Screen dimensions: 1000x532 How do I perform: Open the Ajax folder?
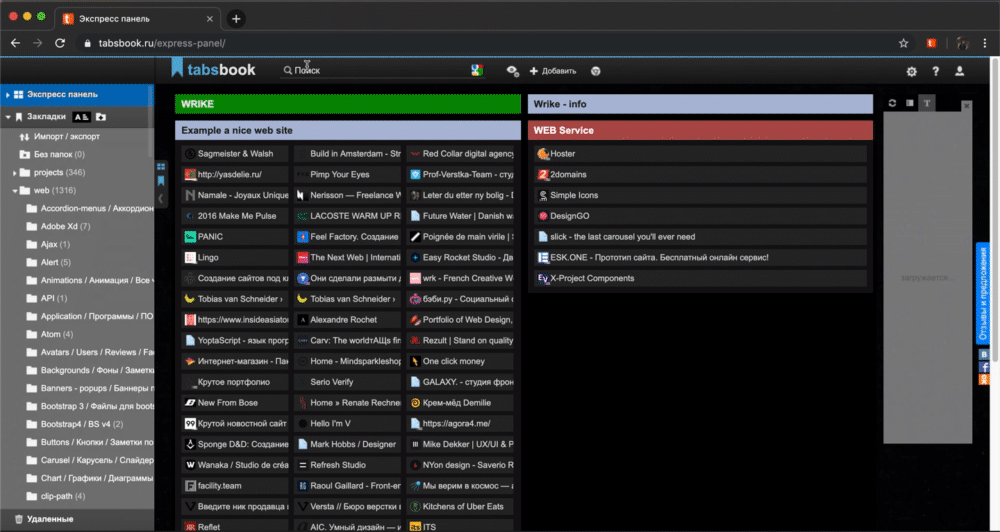[55, 244]
